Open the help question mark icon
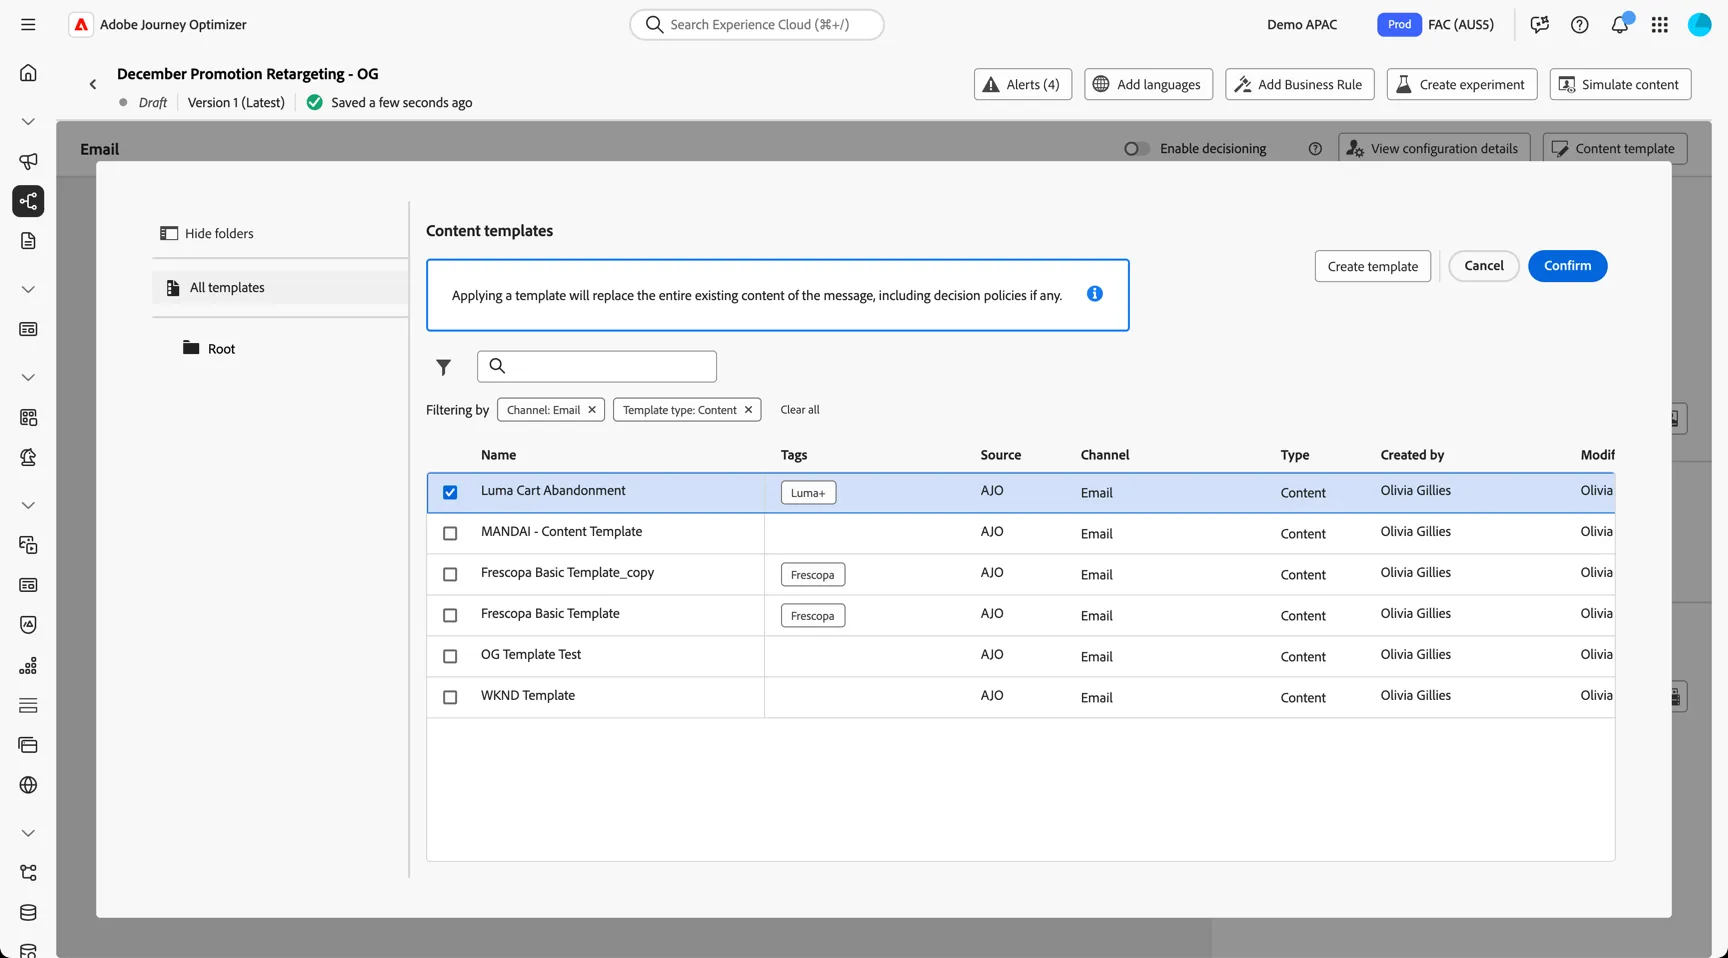Screen dimensions: 1728x958 point(1579,24)
